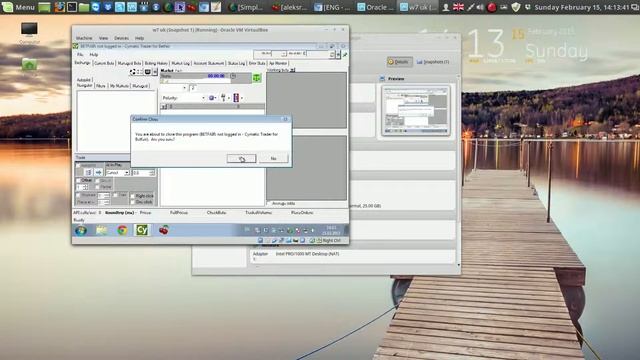Click the red record icon in system tray

(492, 7)
